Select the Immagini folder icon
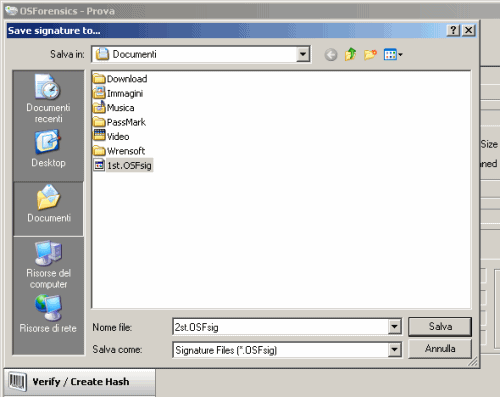500x397 pixels. pos(99,93)
